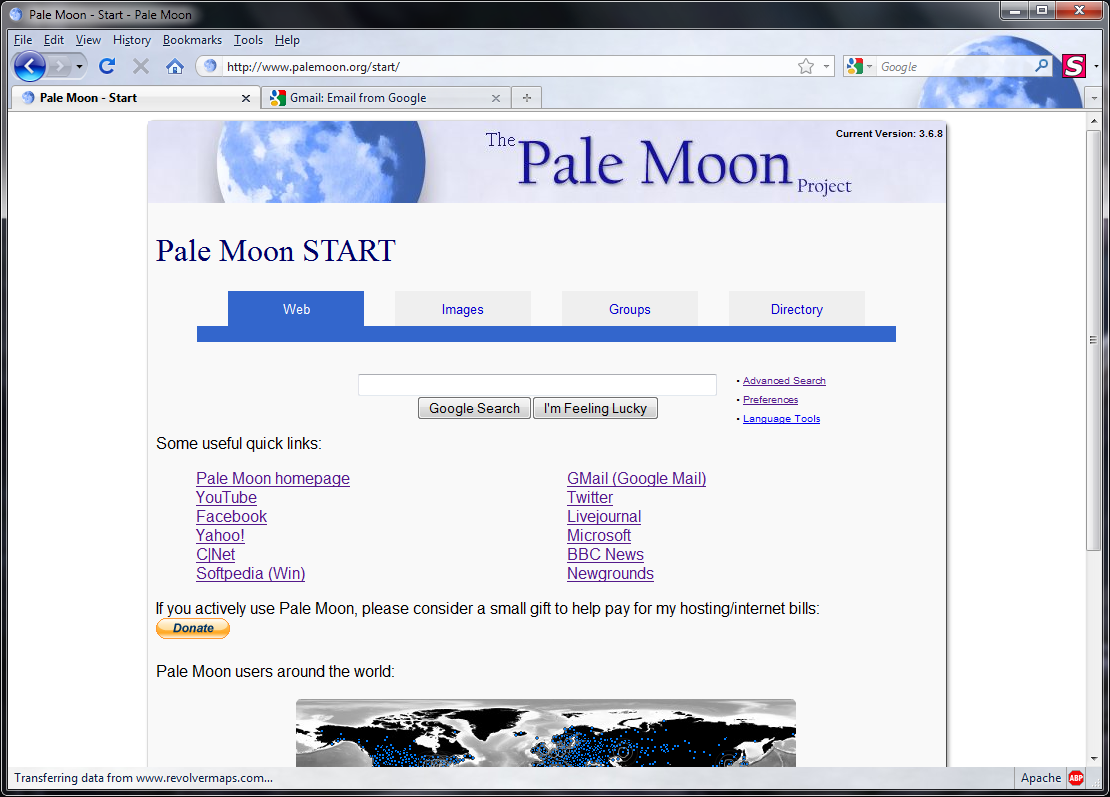The height and width of the screenshot is (797, 1110).
Task: Open the BBC News link
Action: point(605,555)
